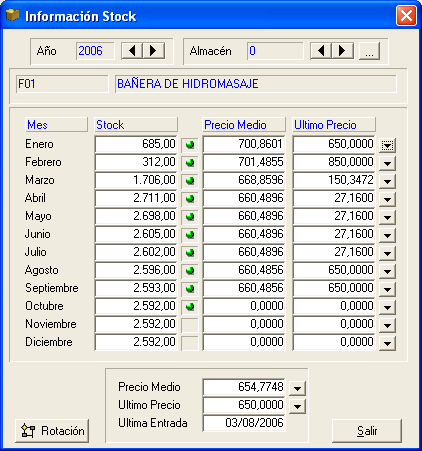Open the dropdown arrow in the Enero row
The width and height of the screenshot is (422, 451).
tap(387, 145)
